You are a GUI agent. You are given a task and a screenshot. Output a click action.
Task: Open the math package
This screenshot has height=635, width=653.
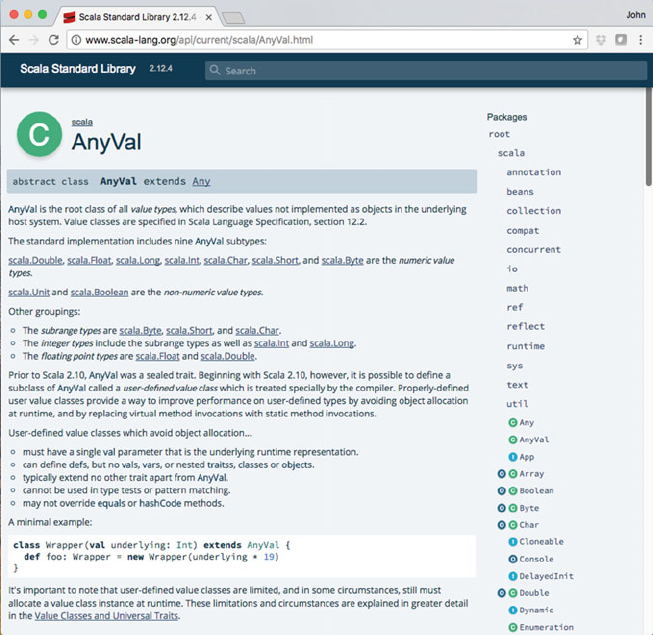point(517,288)
